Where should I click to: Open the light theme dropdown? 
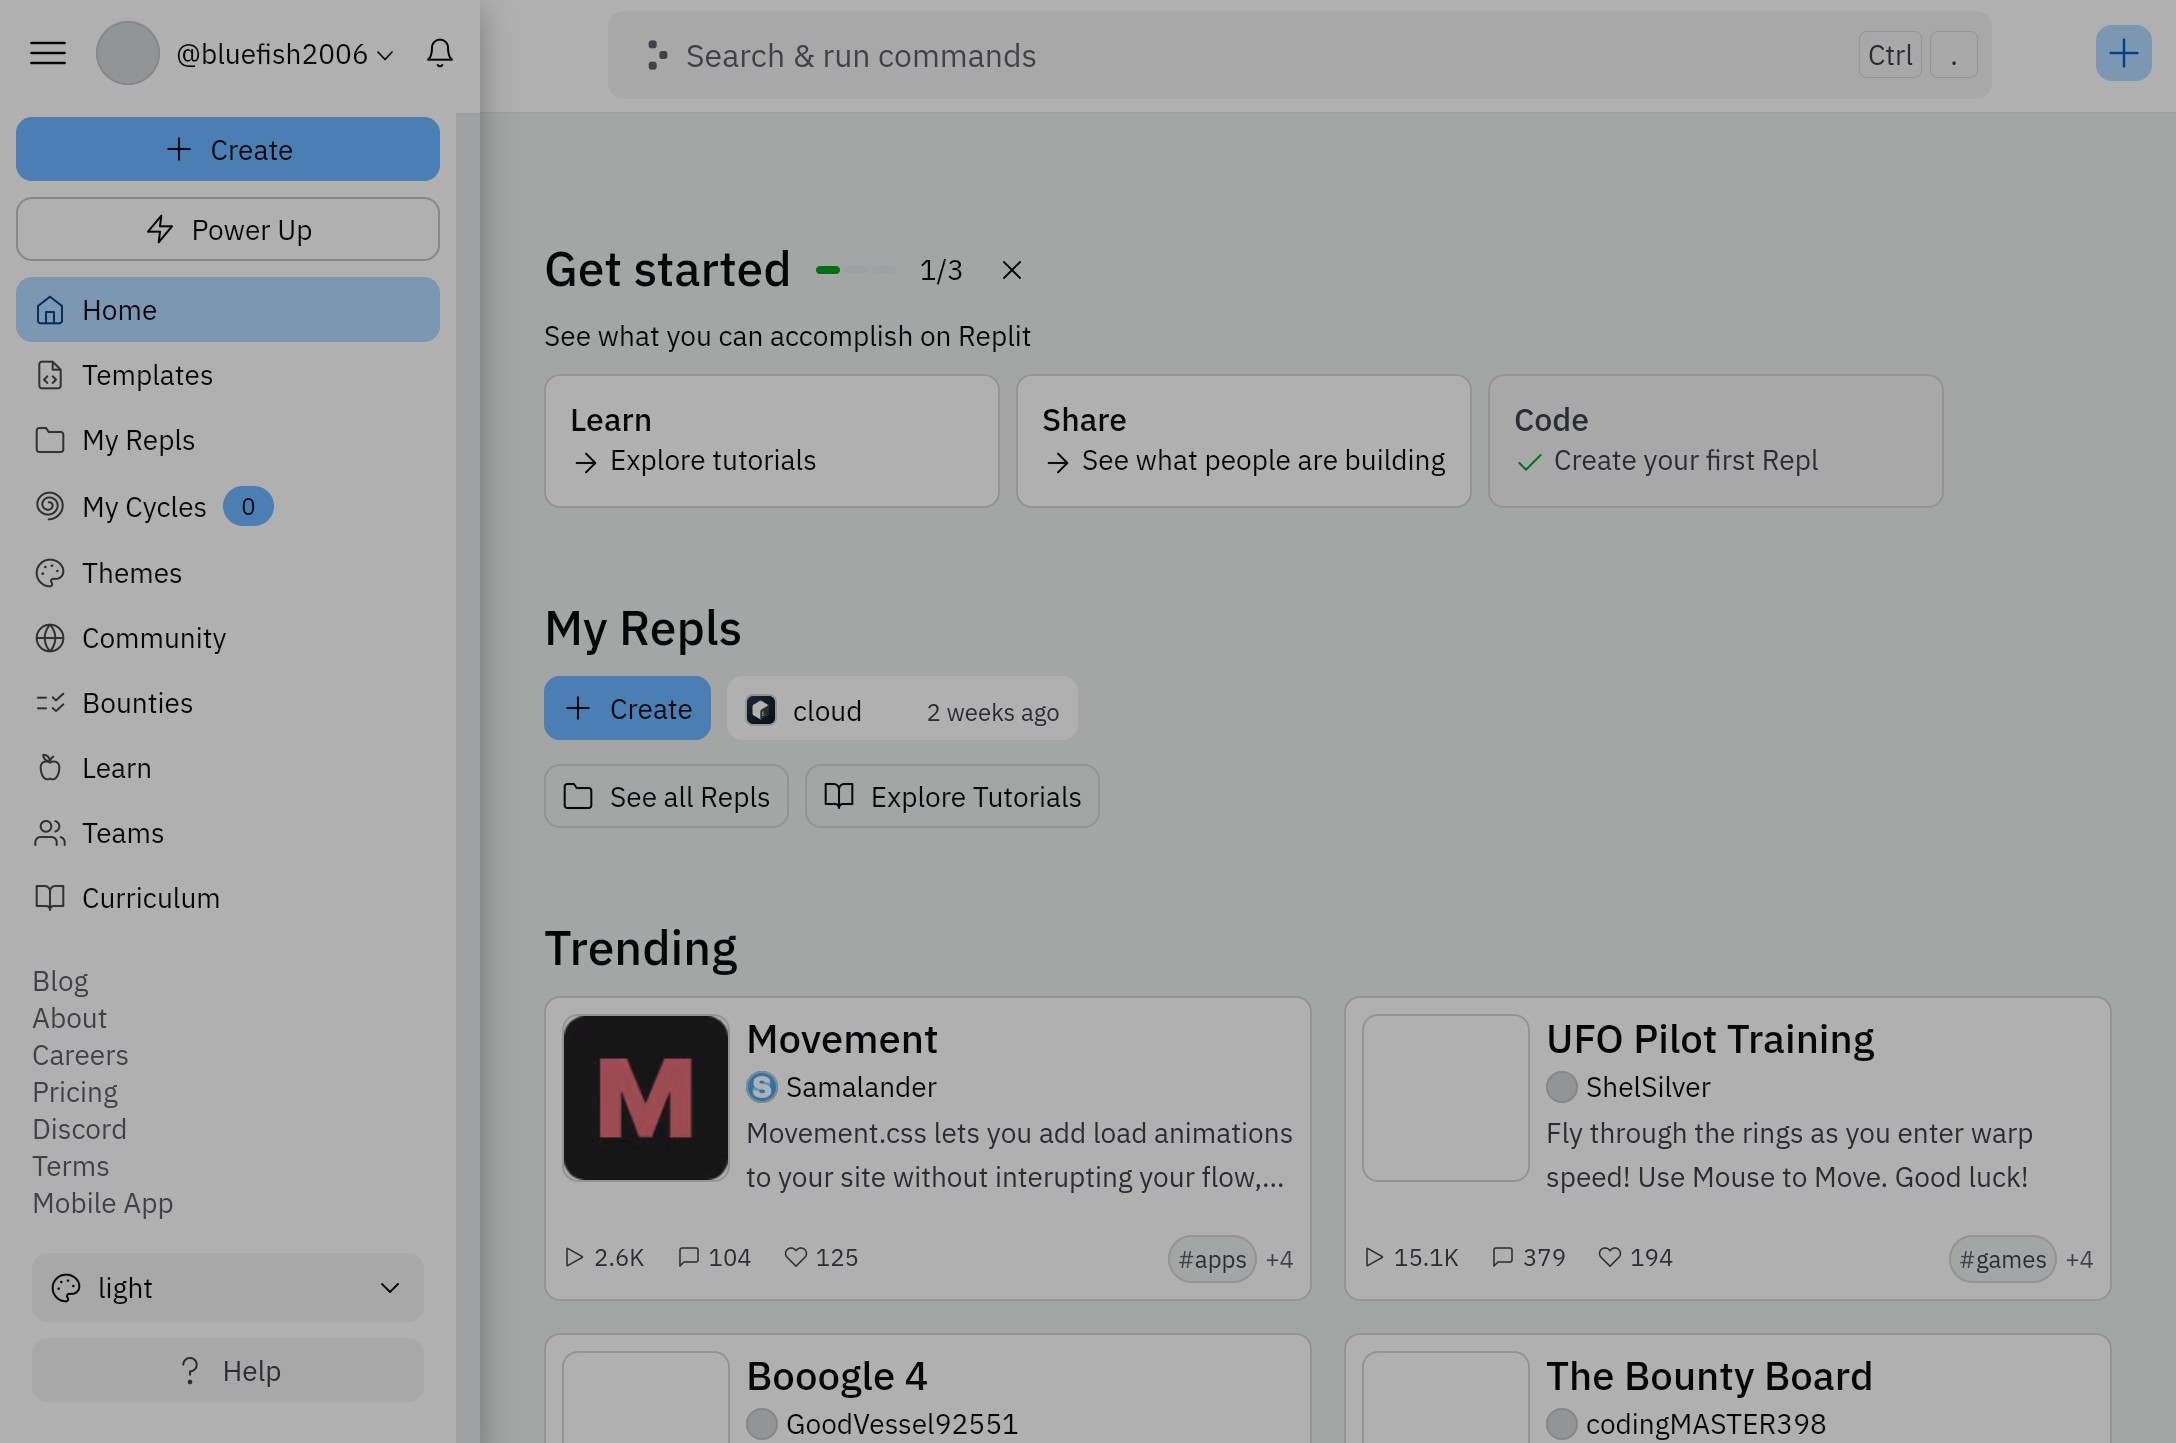click(x=228, y=1288)
